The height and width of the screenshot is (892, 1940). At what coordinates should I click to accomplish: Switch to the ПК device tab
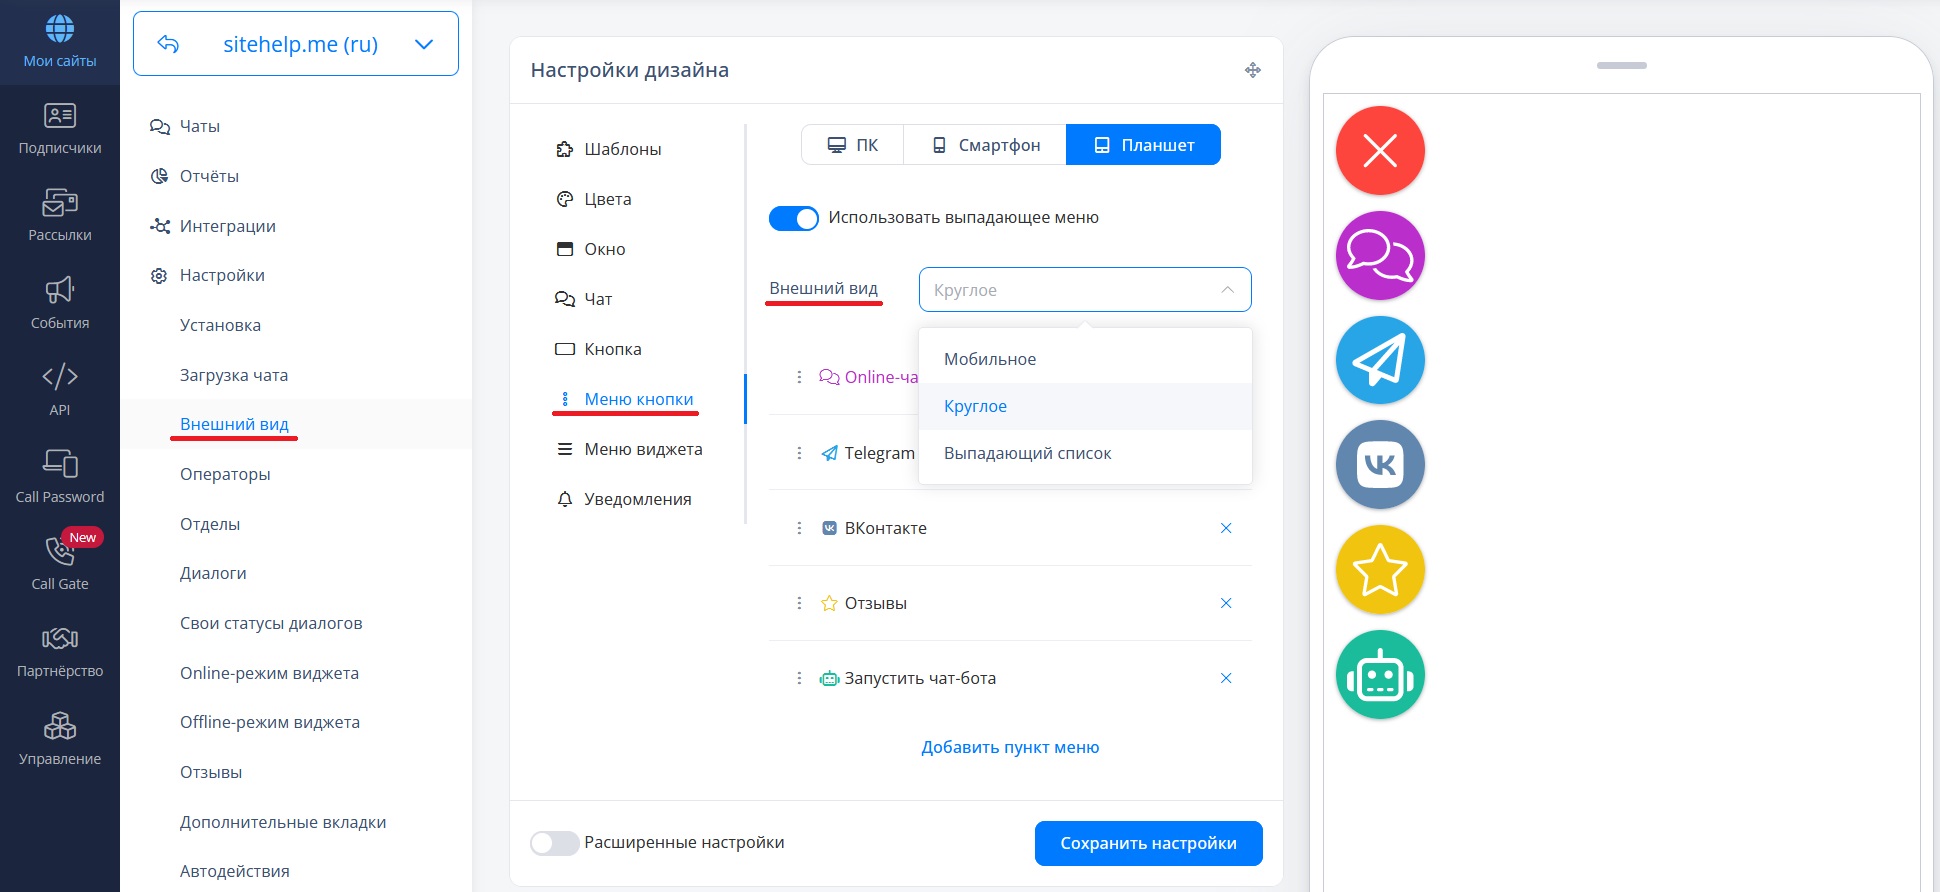pyautogui.click(x=853, y=145)
